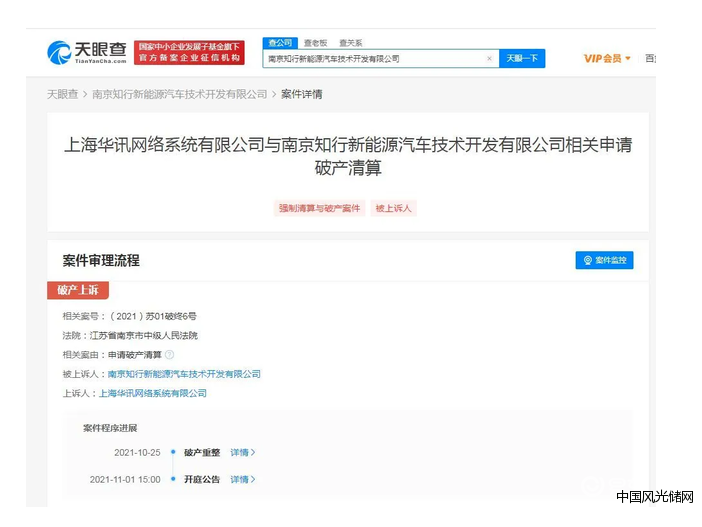702x527 pixels.
Task: Click the help question mark next to 申请破产清算
Action: pos(169,355)
